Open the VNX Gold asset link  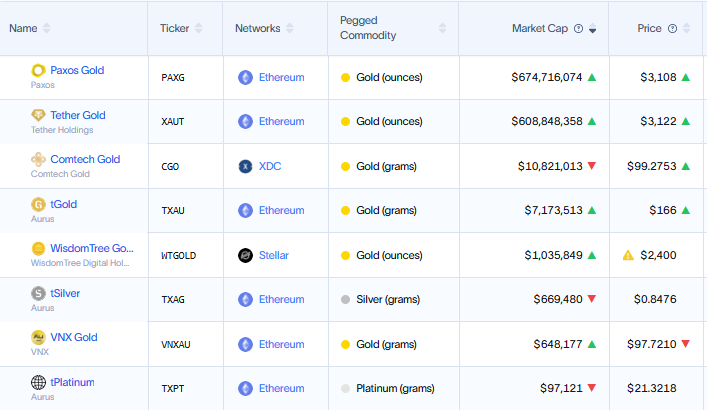tap(73, 337)
